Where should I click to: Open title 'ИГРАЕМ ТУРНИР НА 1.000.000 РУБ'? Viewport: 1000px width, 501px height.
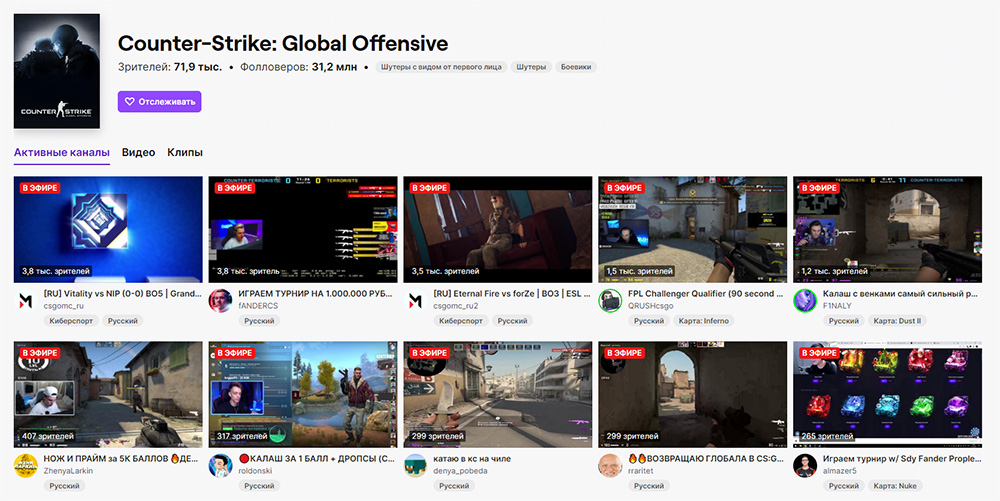317,294
